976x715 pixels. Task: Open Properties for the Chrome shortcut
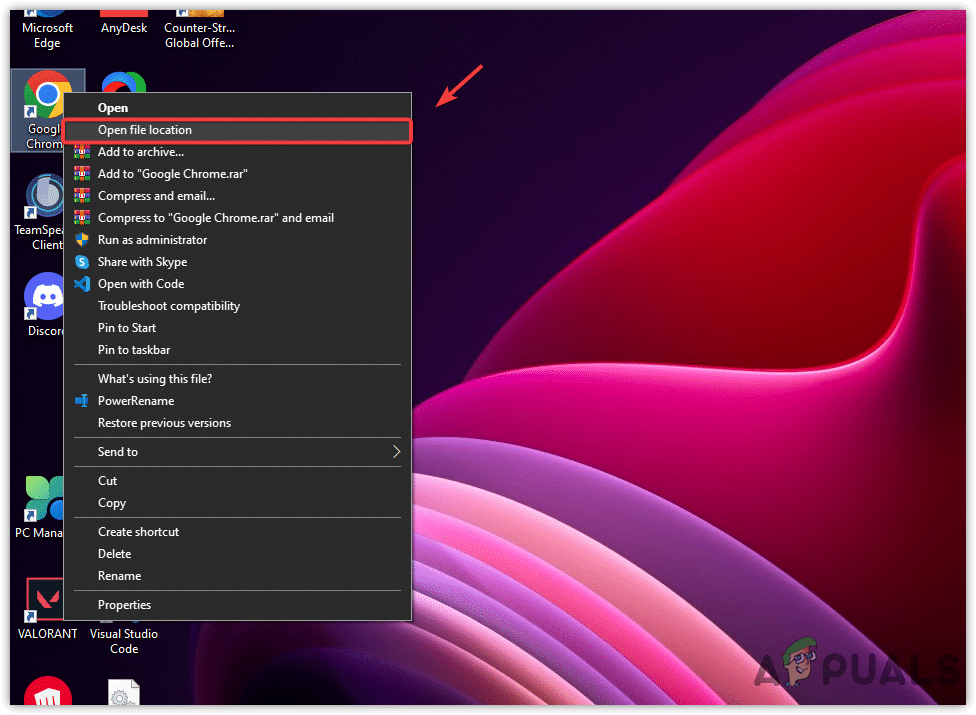[x=124, y=604]
